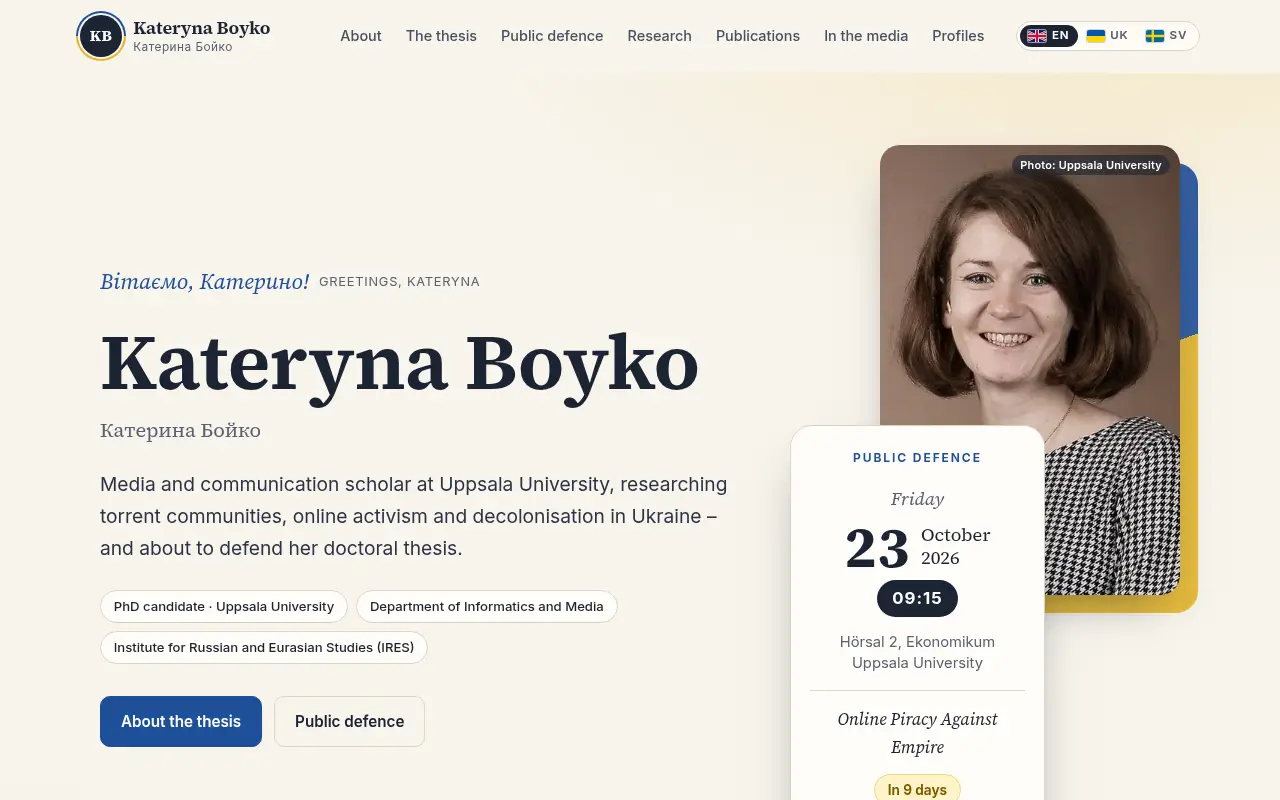Viewport: 1280px width, 800px height.
Task: Go to The thesis section
Action: click(441, 36)
